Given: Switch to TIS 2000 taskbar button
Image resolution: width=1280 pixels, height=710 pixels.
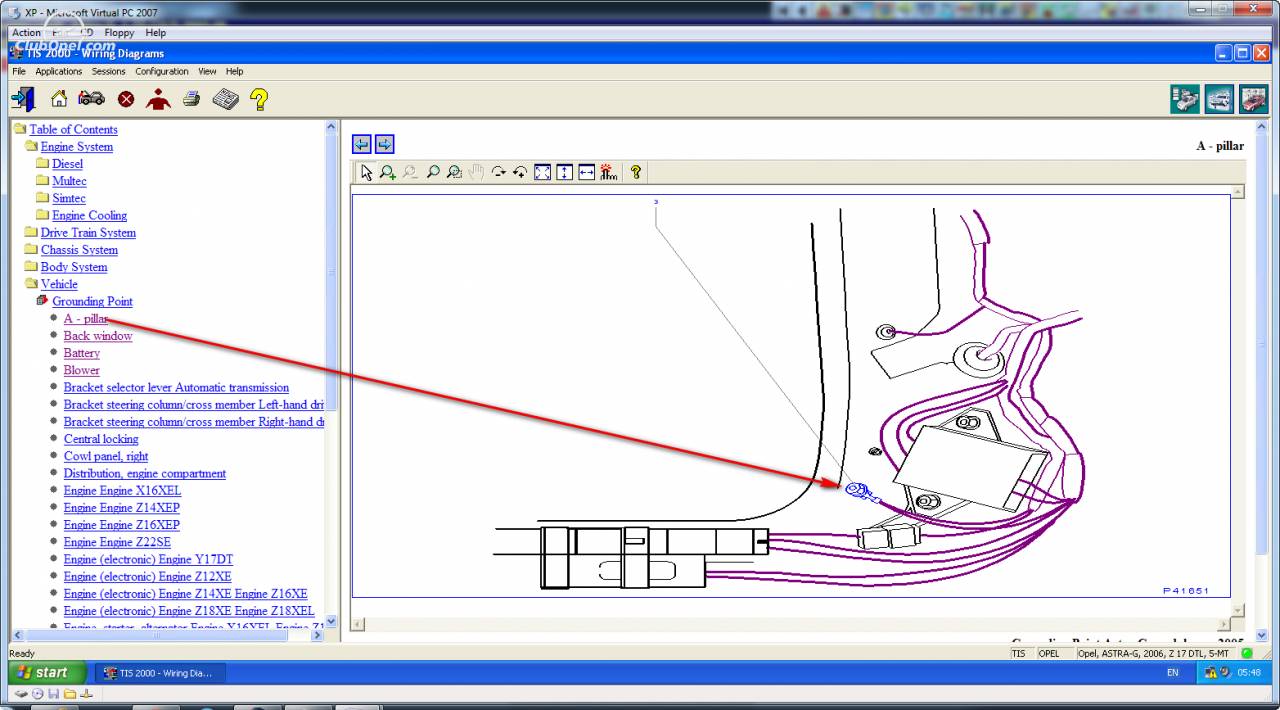Looking at the screenshot, I should point(160,673).
